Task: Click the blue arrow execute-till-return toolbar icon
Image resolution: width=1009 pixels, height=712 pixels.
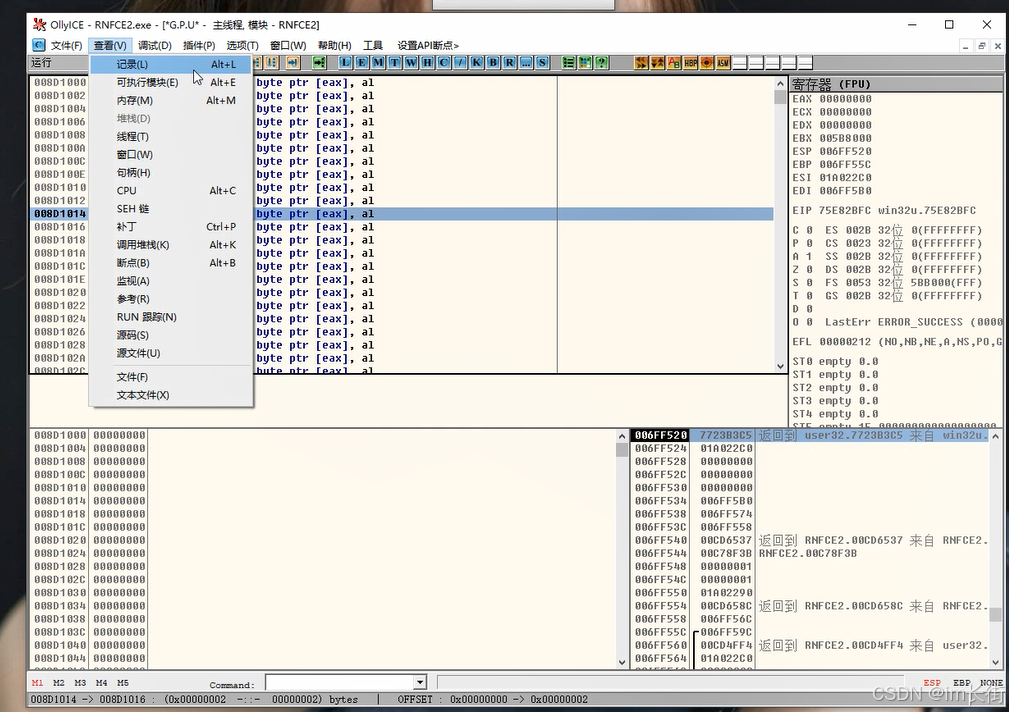Action: pos(293,62)
